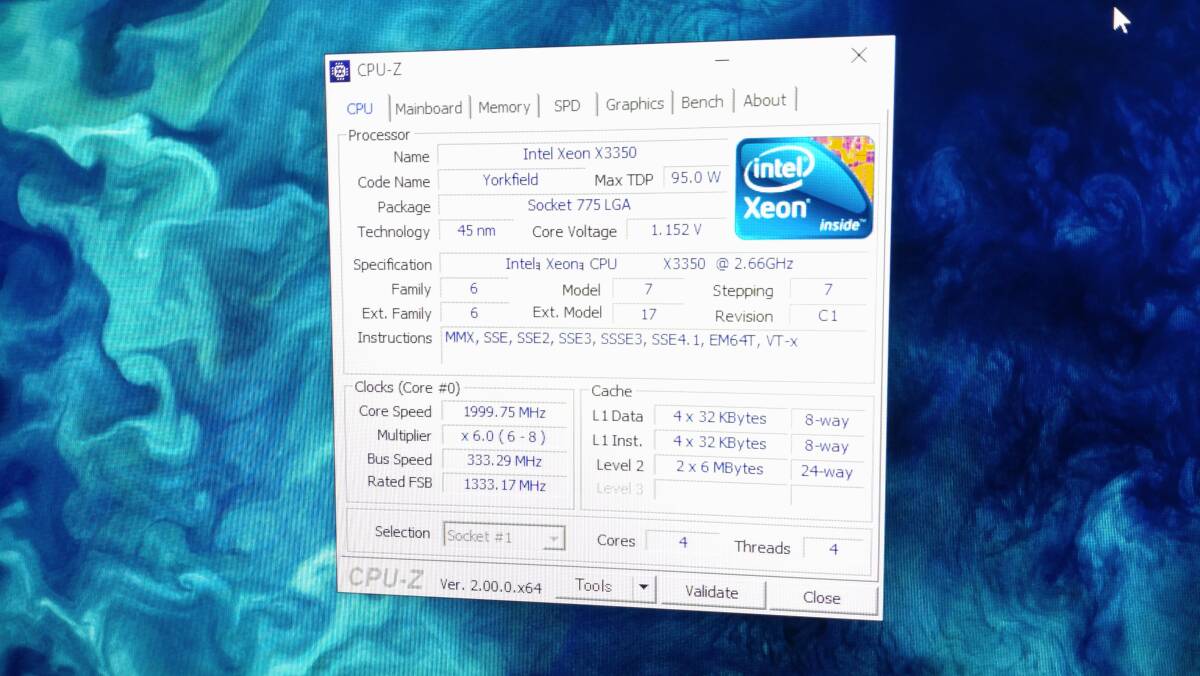Click the Ext. Model value 17
The width and height of the screenshot is (1200, 676).
pos(648,314)
